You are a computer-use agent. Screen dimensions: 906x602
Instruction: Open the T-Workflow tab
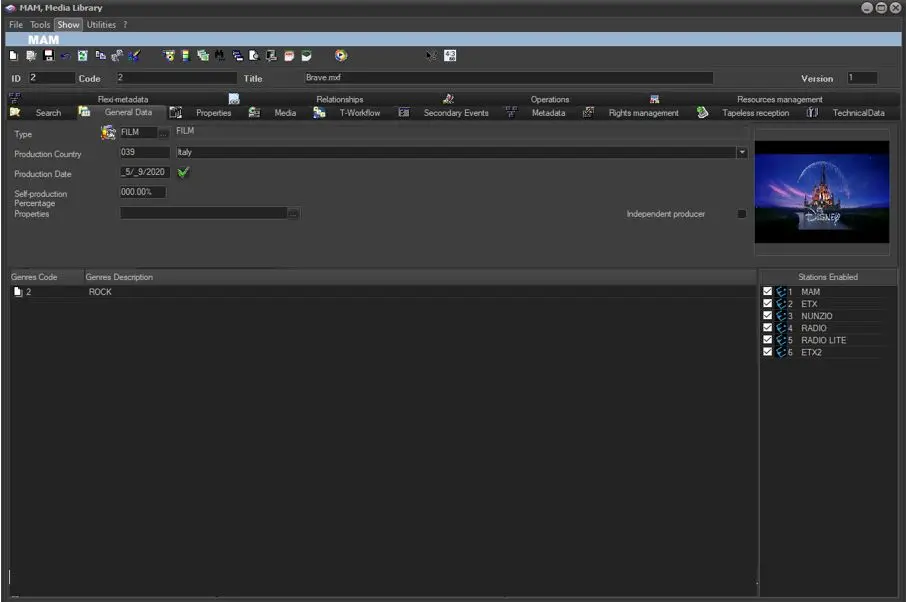point(359,113)
